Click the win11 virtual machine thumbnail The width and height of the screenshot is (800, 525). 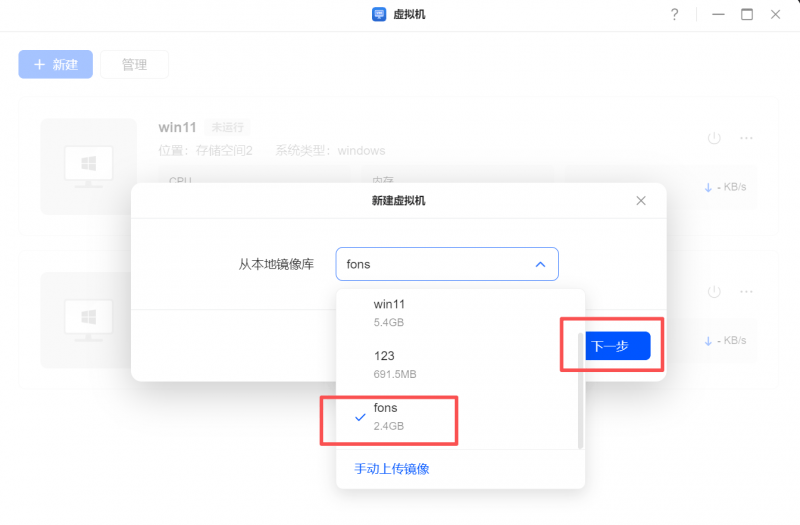click(88, 165)
